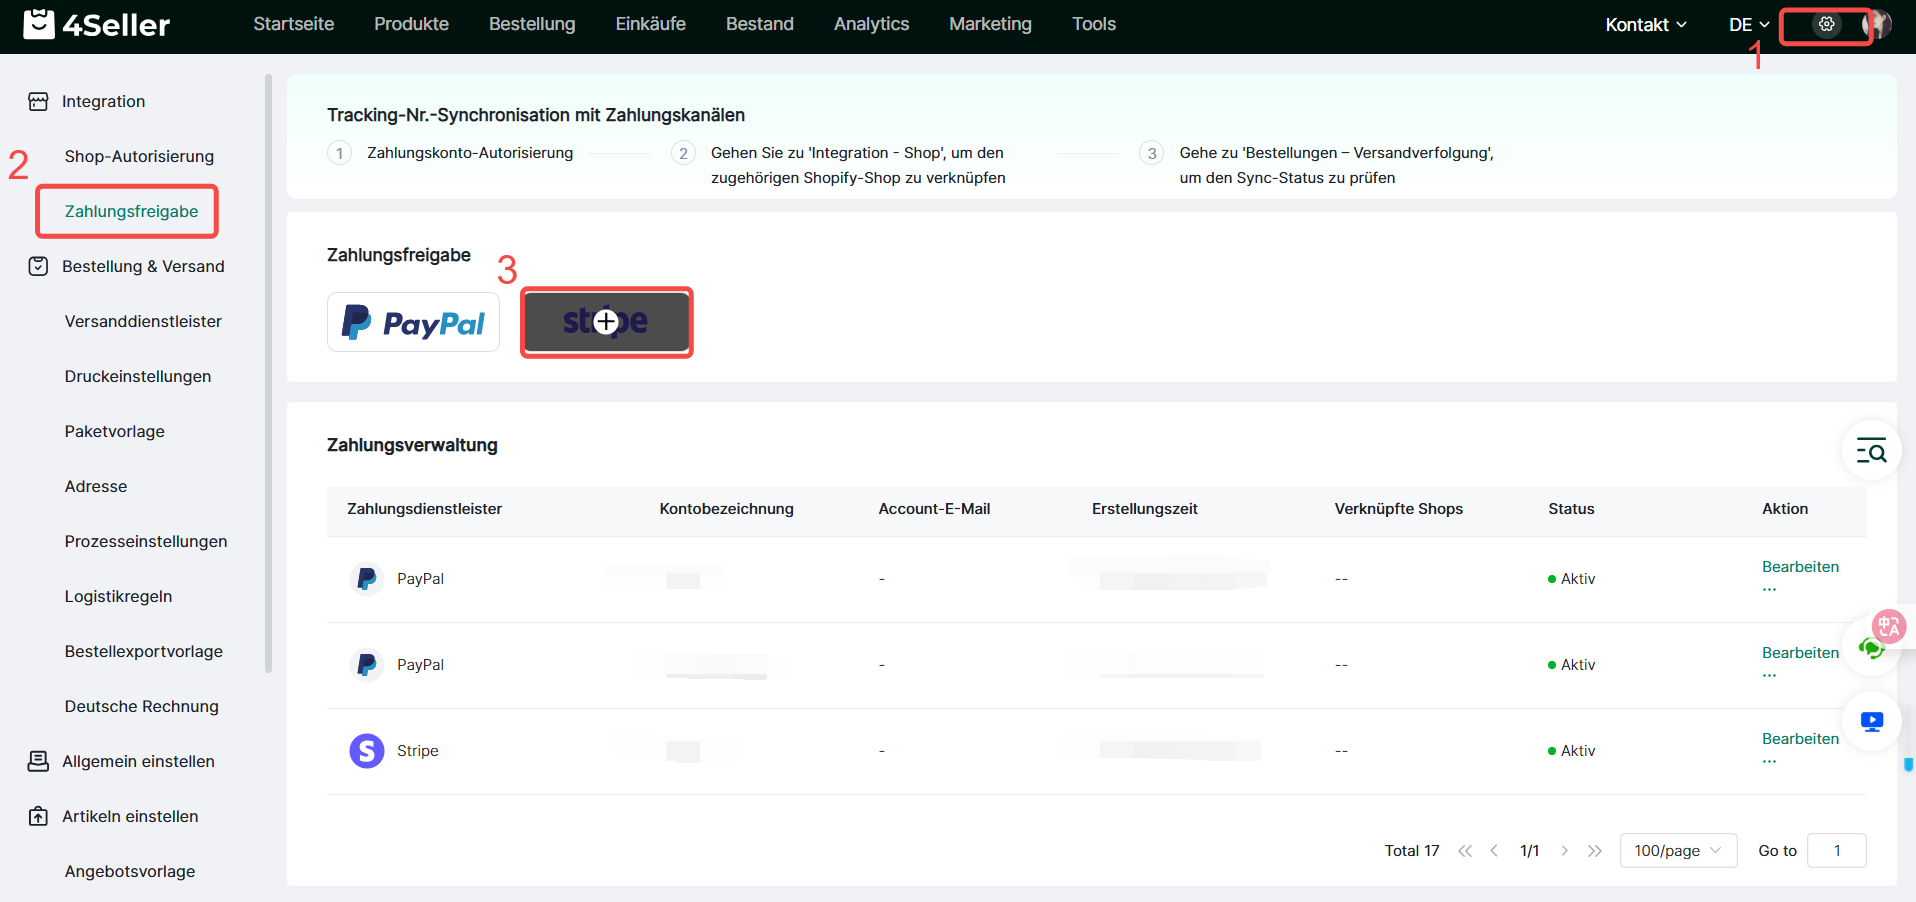This screenshot has height=902, width=1916.
Task: Open the Bestellung menu
Action: pos(532,24)
